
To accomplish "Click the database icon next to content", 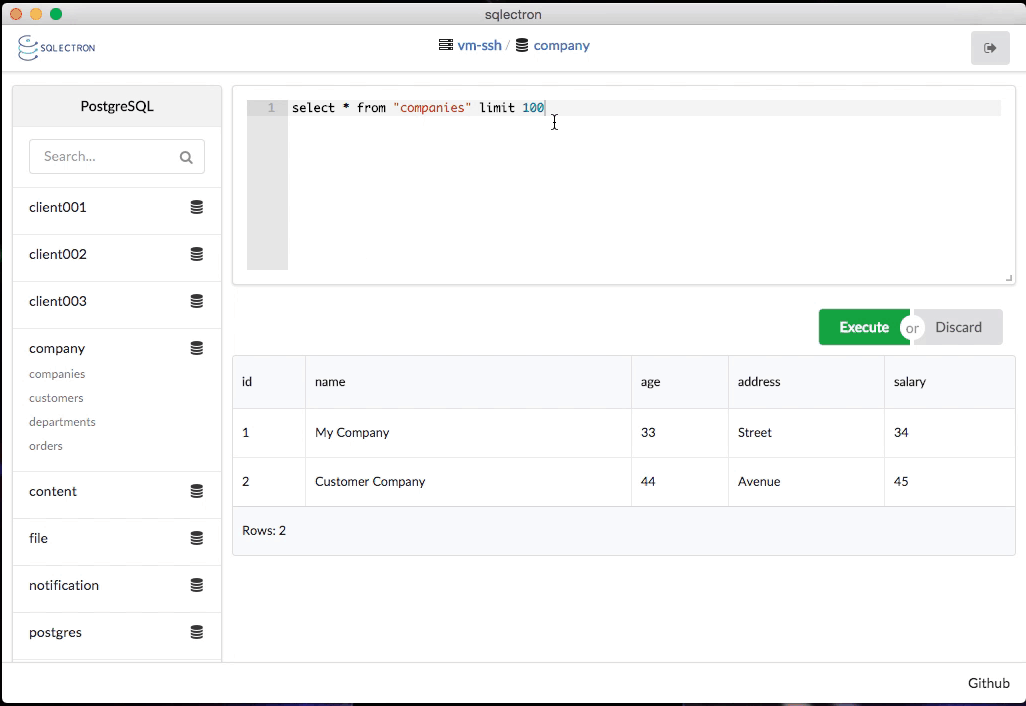I will (197, 491).
